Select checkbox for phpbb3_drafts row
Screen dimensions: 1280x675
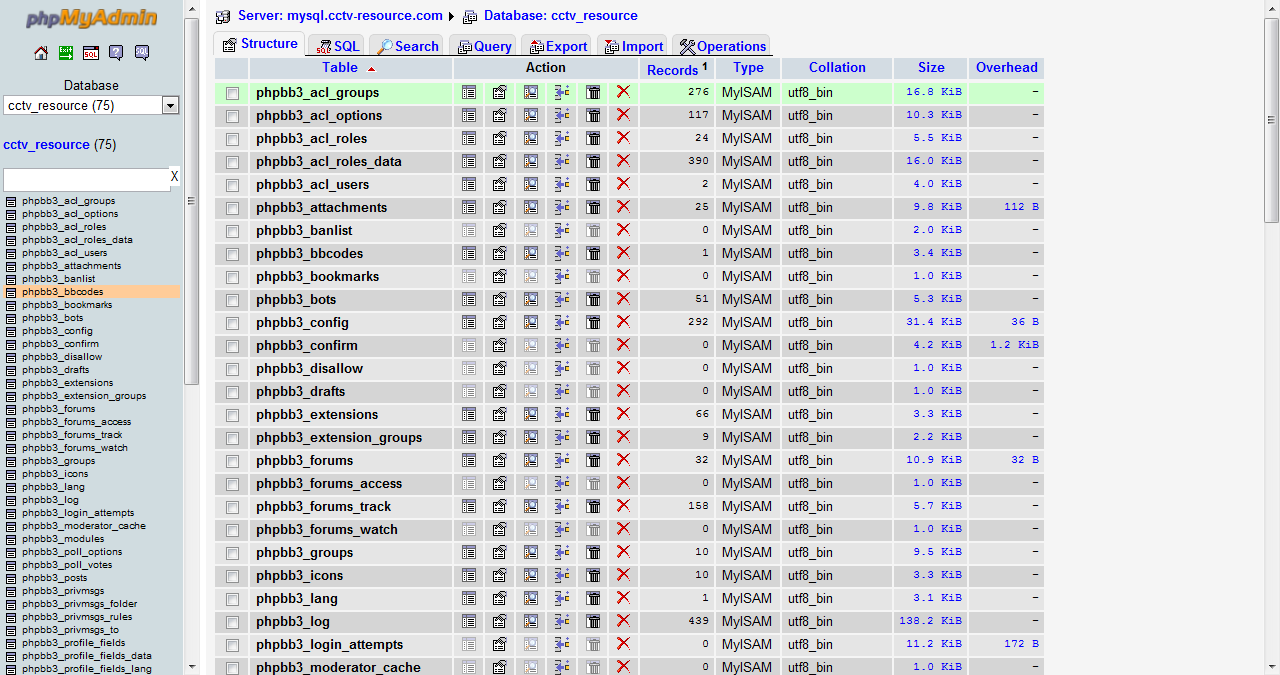232,392
